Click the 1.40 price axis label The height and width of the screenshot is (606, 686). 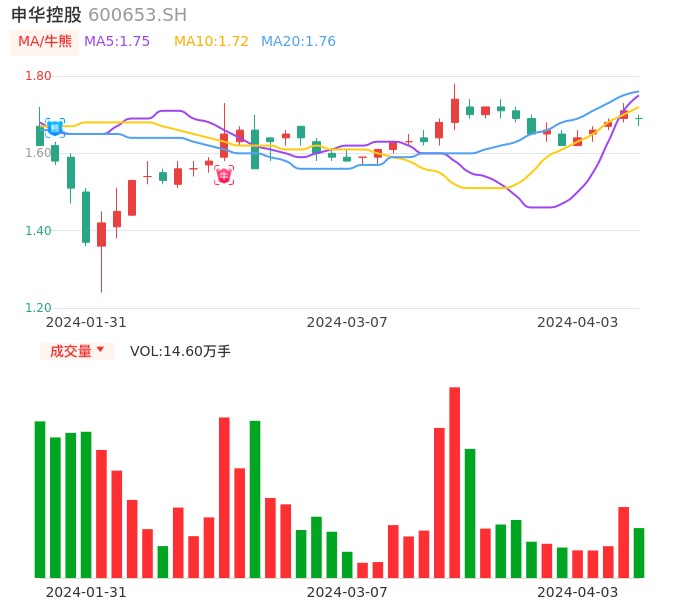tap(38, 231)
